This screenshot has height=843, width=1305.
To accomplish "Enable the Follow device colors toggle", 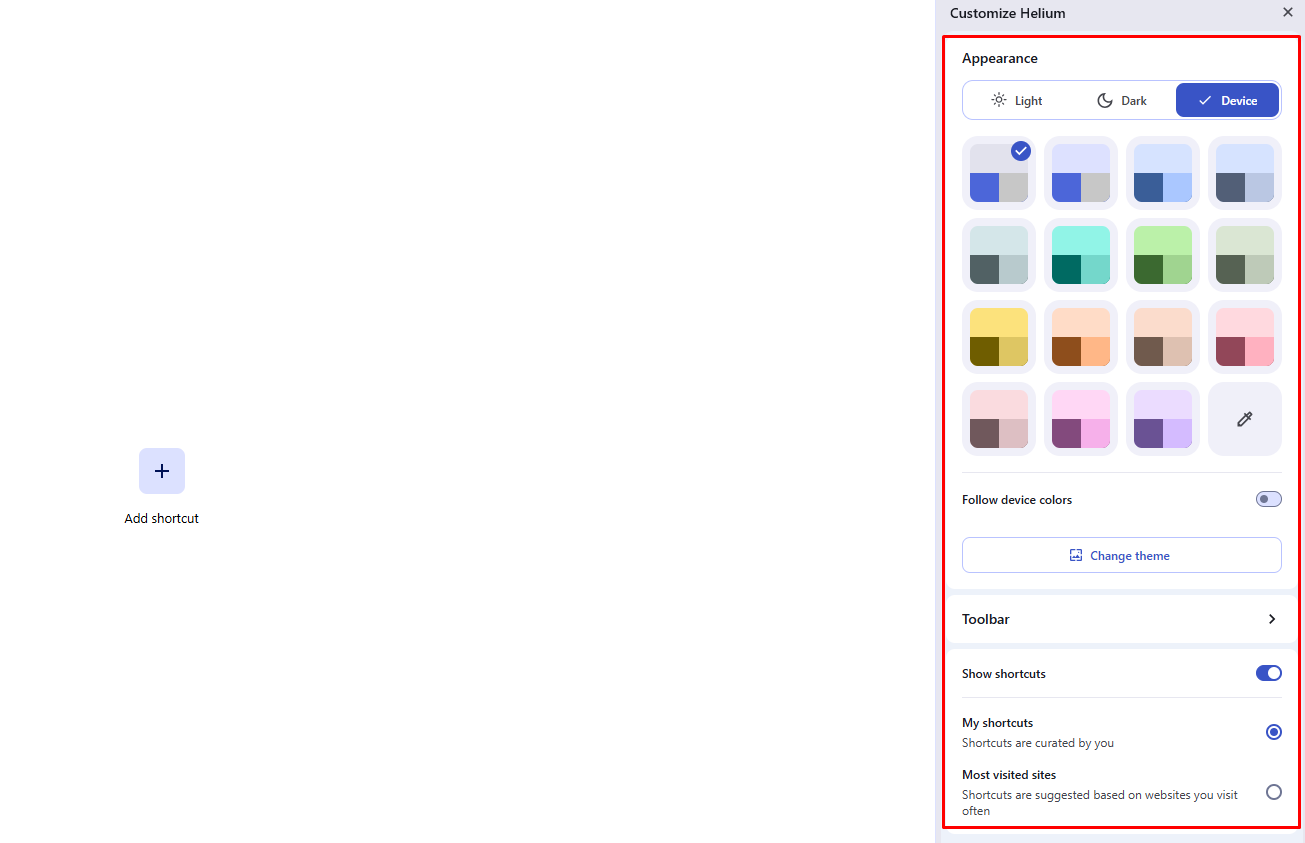I will [1268, 499].
